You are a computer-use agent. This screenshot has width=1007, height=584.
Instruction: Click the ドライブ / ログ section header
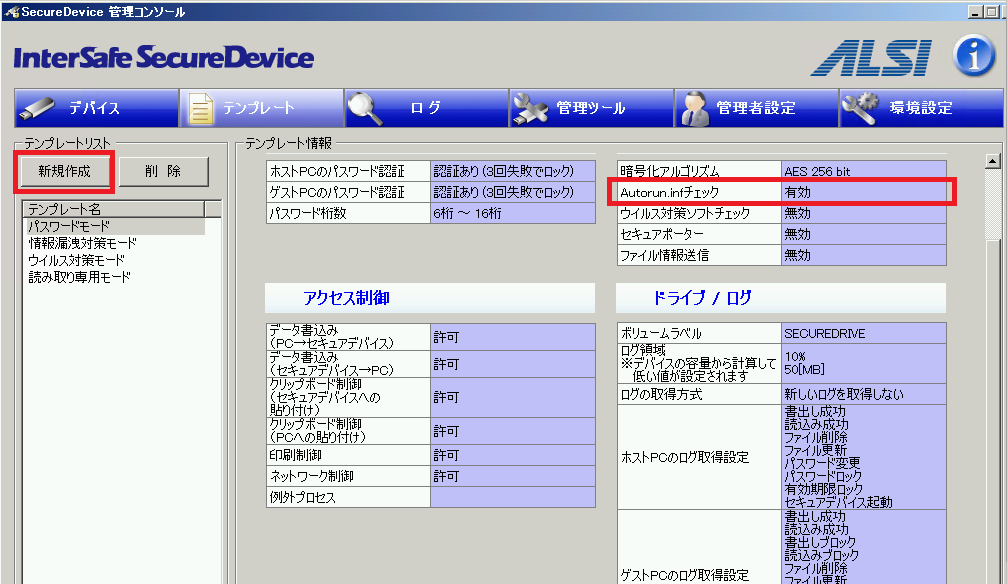click(x=781, y=298)
